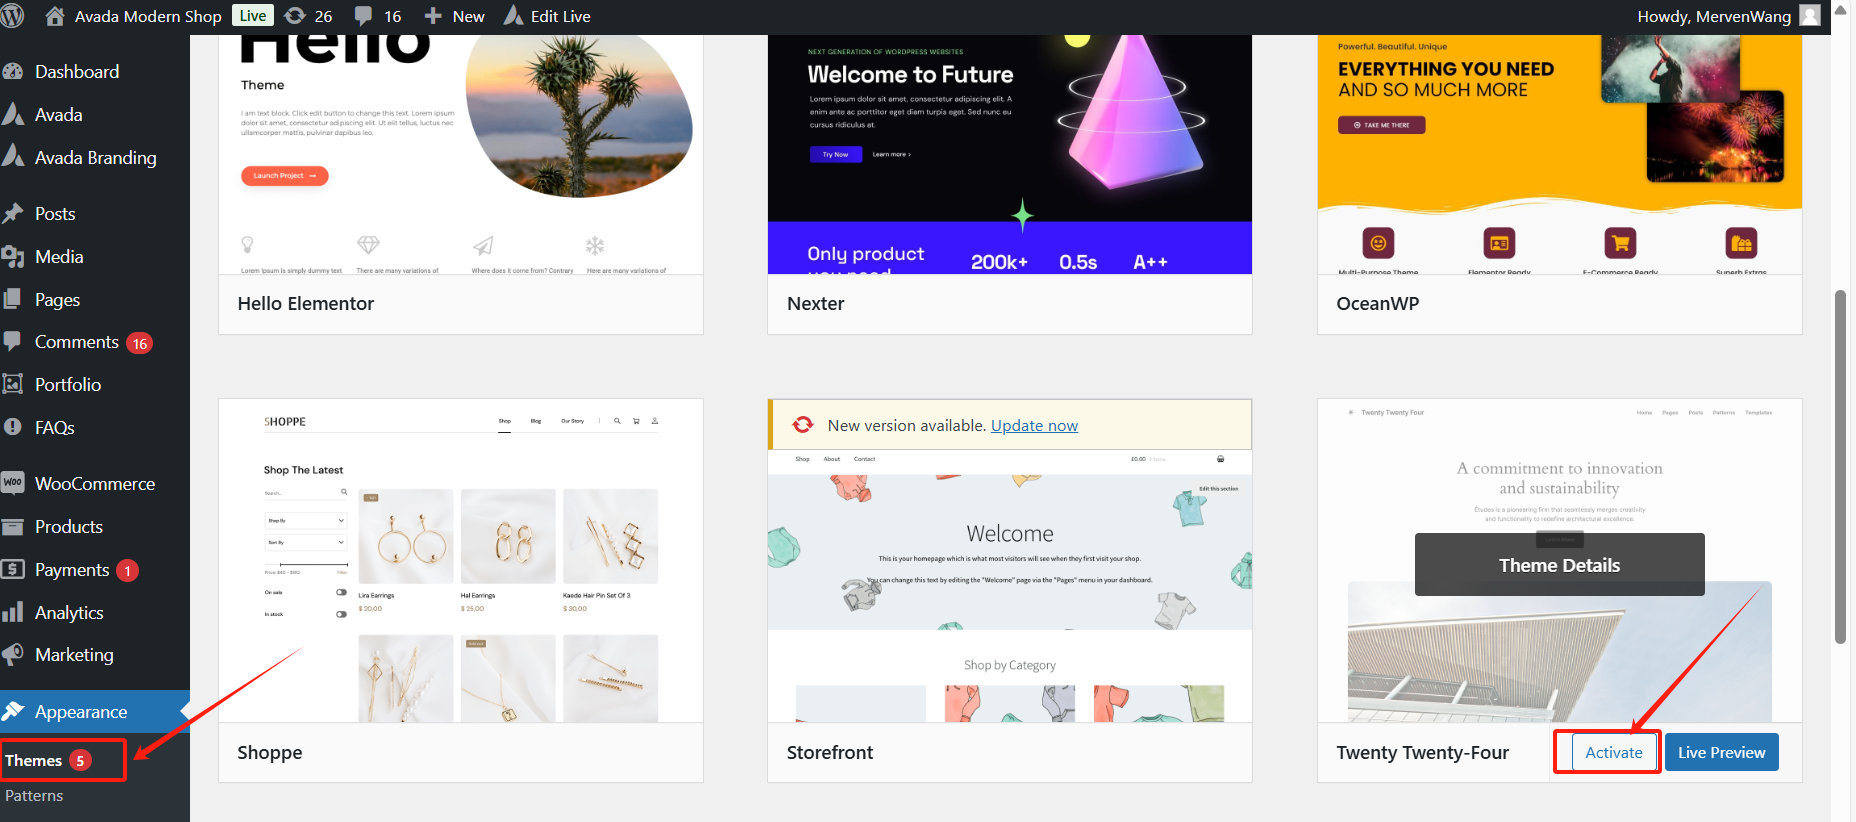Click the Analytics bar chart icon
This screenshot has height=822, width=1856.
pos(13,612)
